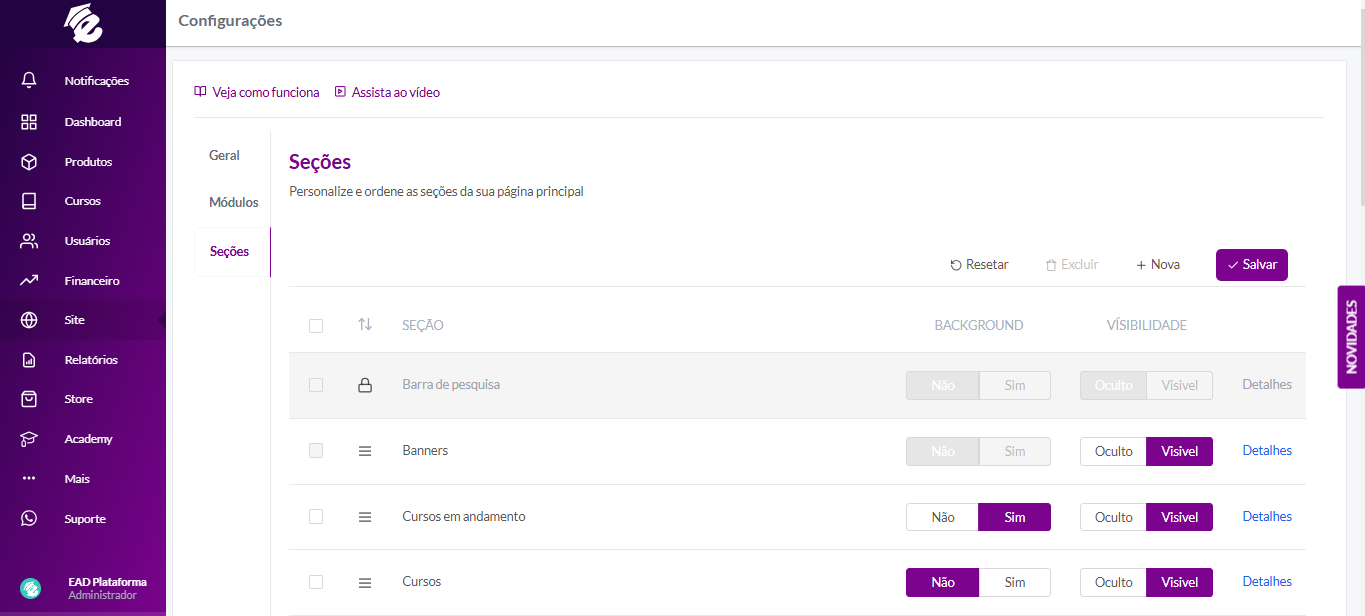Click the Store shopping bag icon
The width and height of the screenshot is (1365, 616).
[29, 399]
